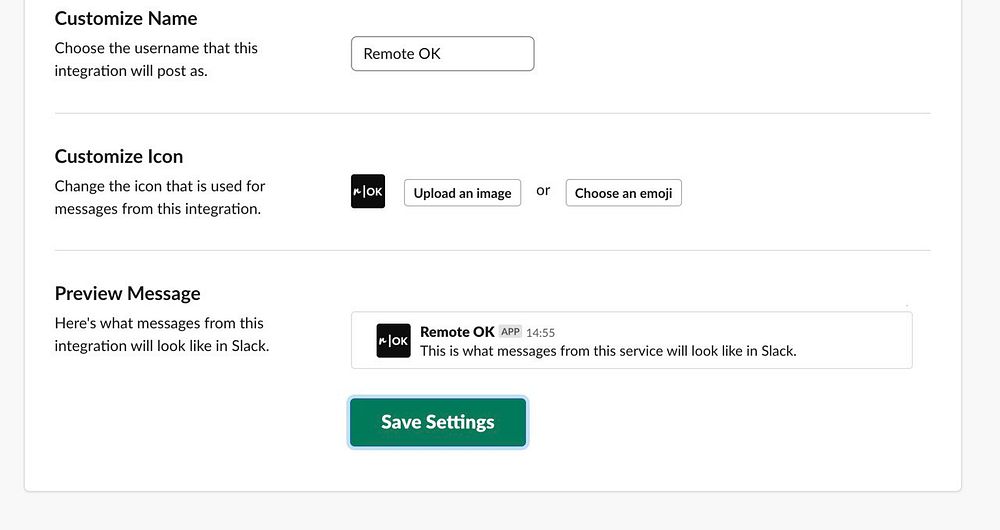Click the description text under Preview Message

pyautogui.click(x=161, y=335)
